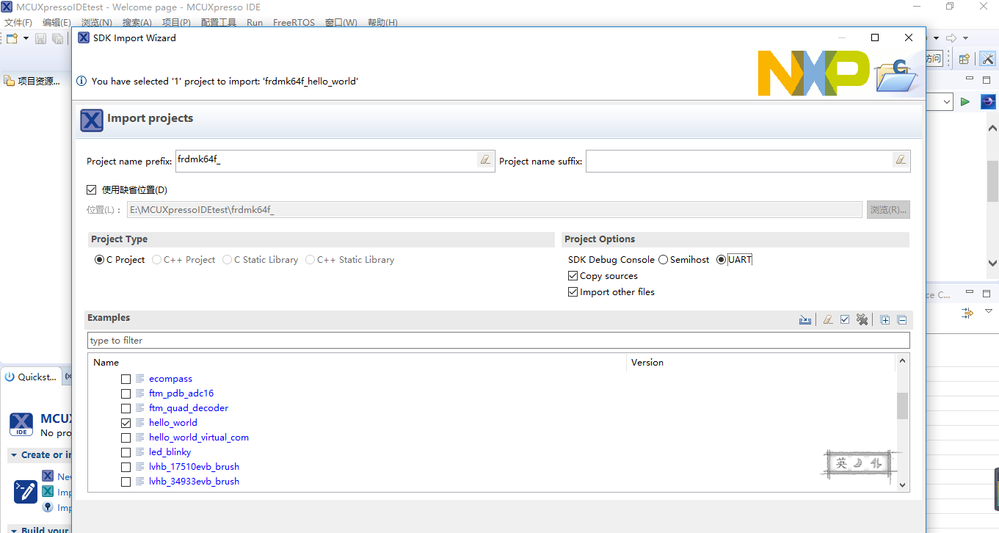The width and height of the screenshot is (999, 533).
Task: Click the led_blinky example name
Action: 170,451
